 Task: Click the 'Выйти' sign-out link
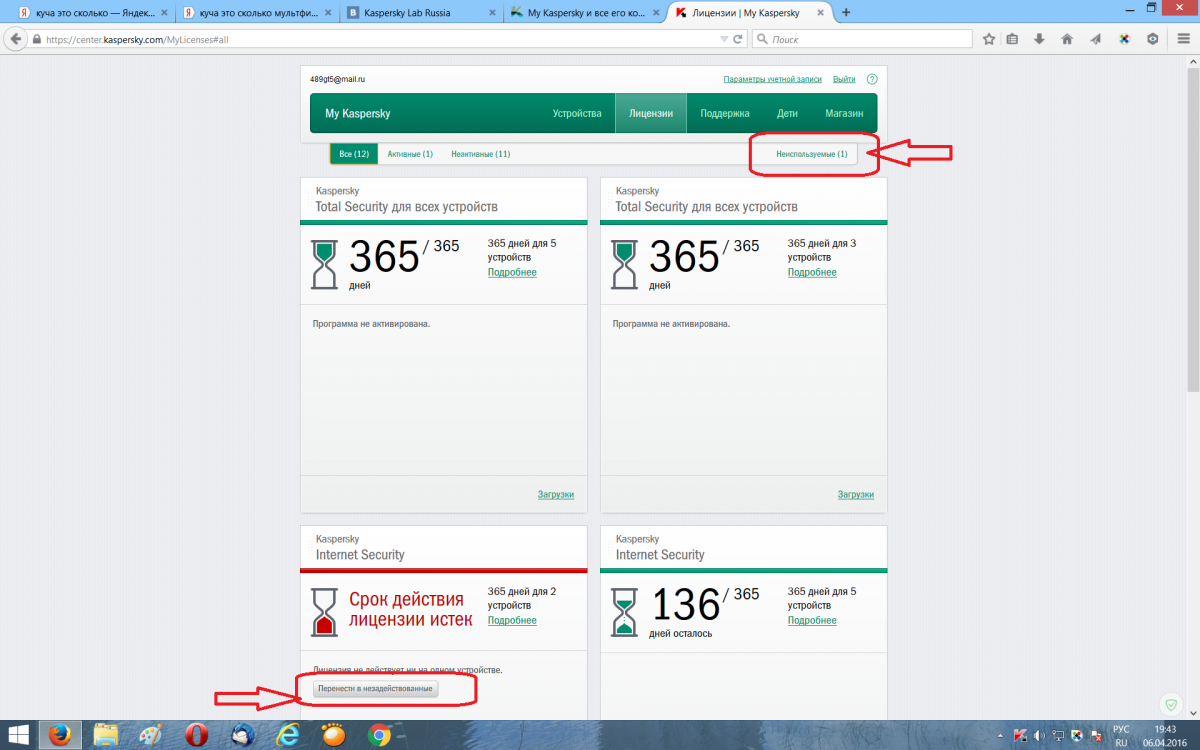click(x=844, y=79)
